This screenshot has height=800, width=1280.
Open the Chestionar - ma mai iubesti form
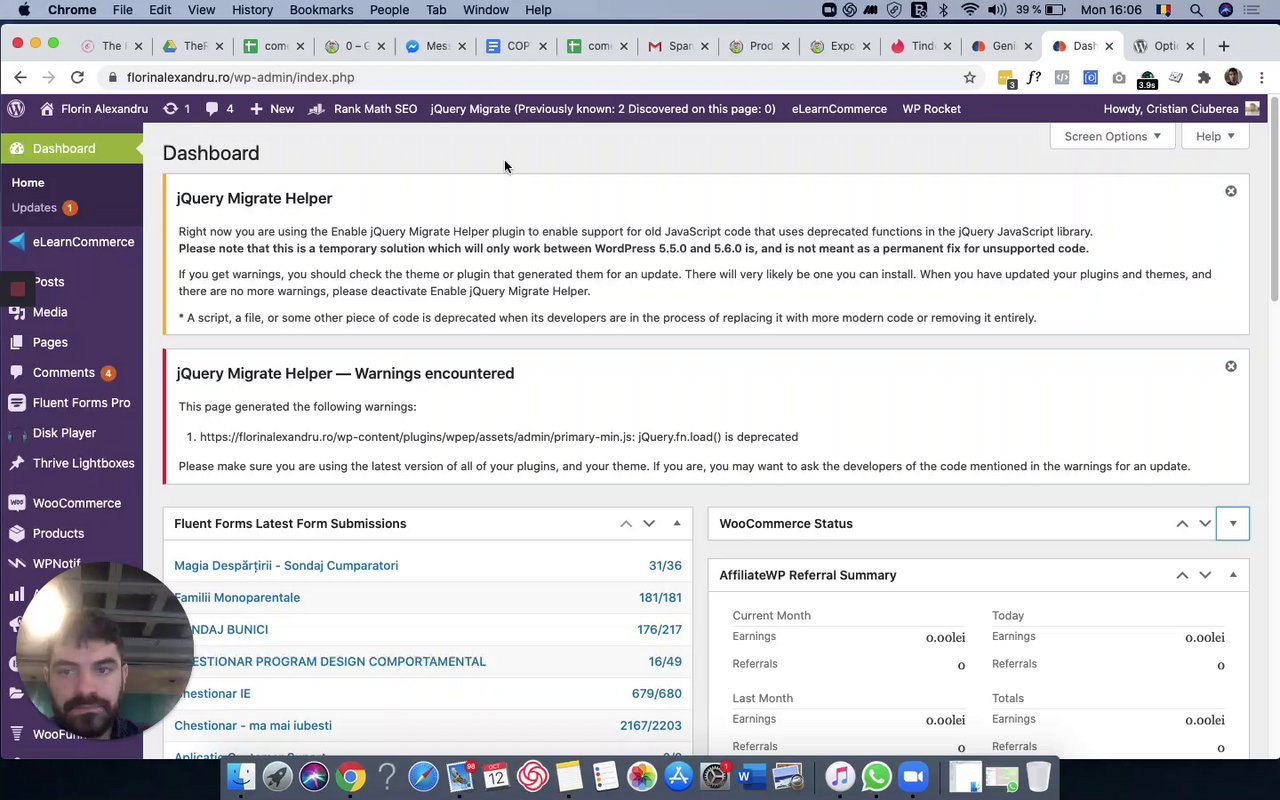pyautogui.click(x=253, y=725)
